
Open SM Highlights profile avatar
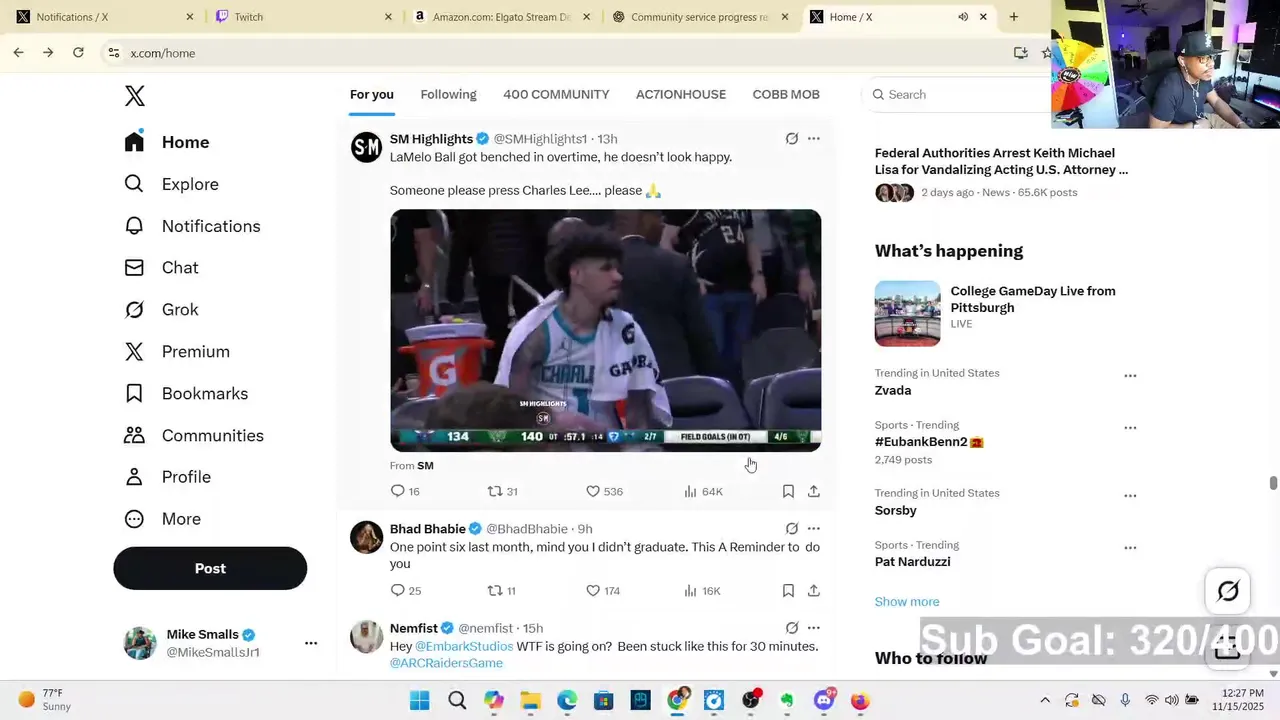pos(366,147)
